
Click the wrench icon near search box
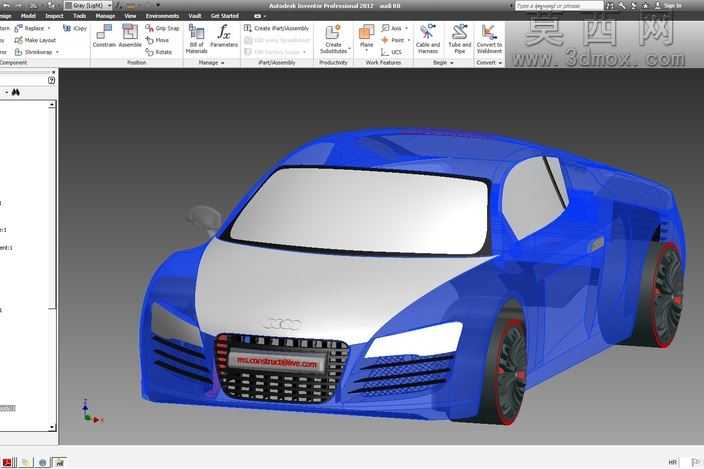click(622, 5)
